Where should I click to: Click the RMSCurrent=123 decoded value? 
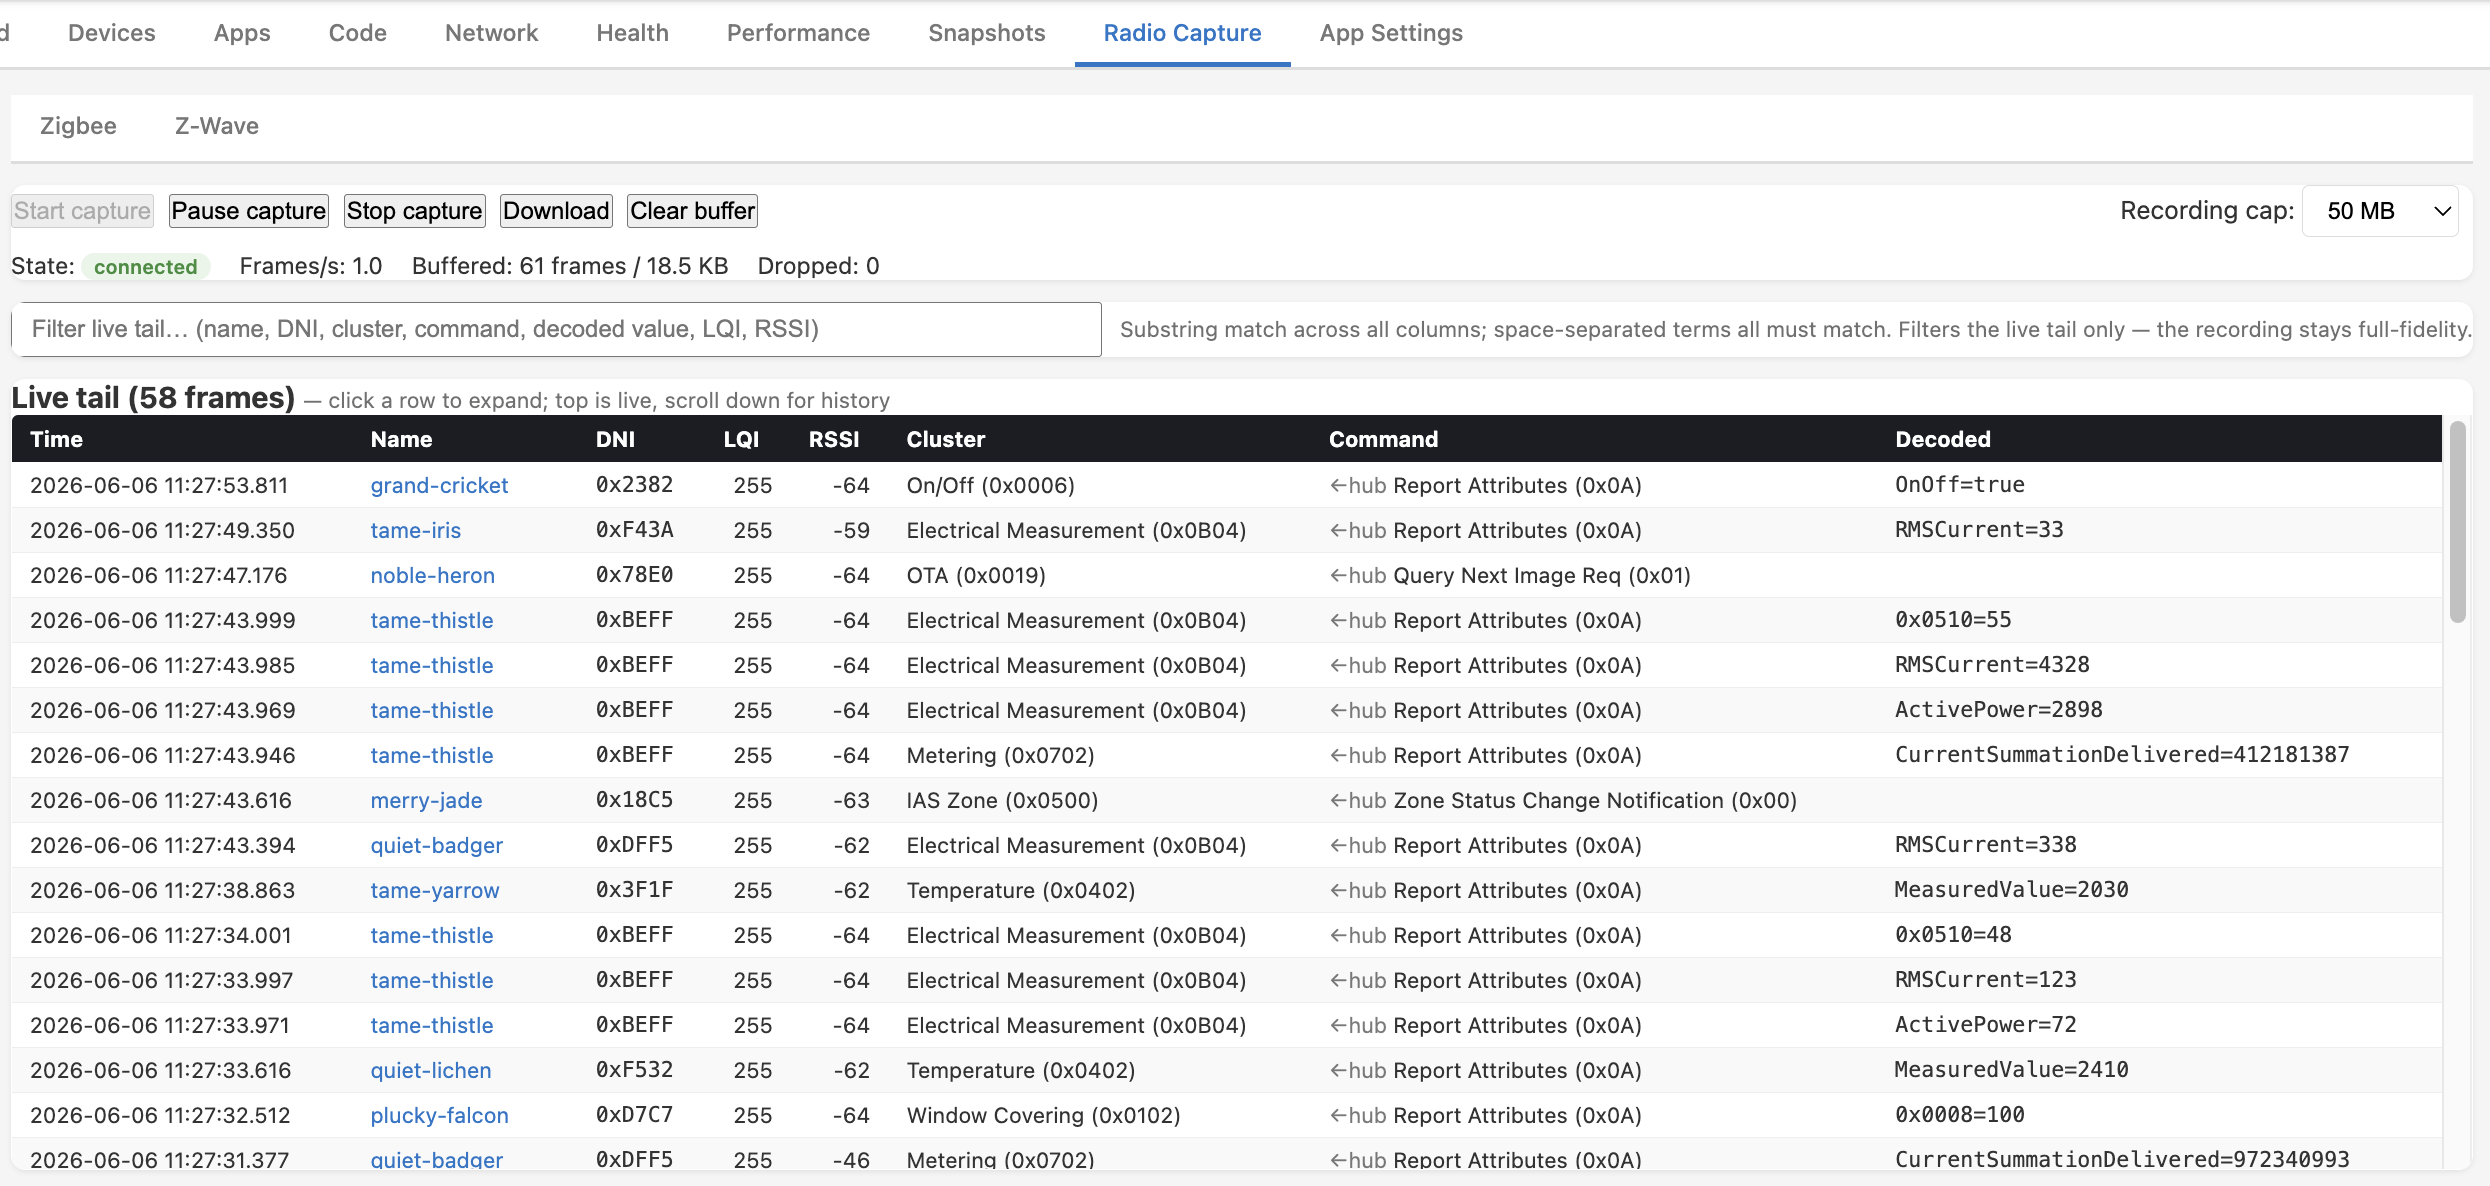1985,980
